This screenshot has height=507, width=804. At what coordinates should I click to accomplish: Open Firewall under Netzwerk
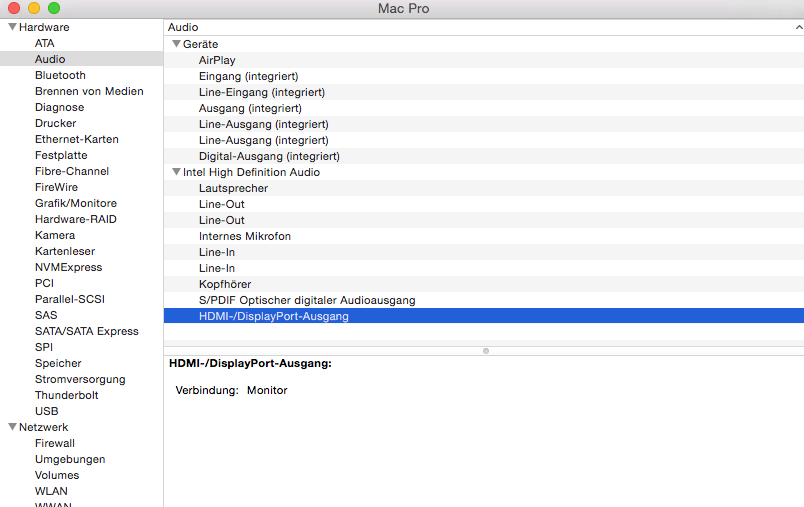(55, 443)
